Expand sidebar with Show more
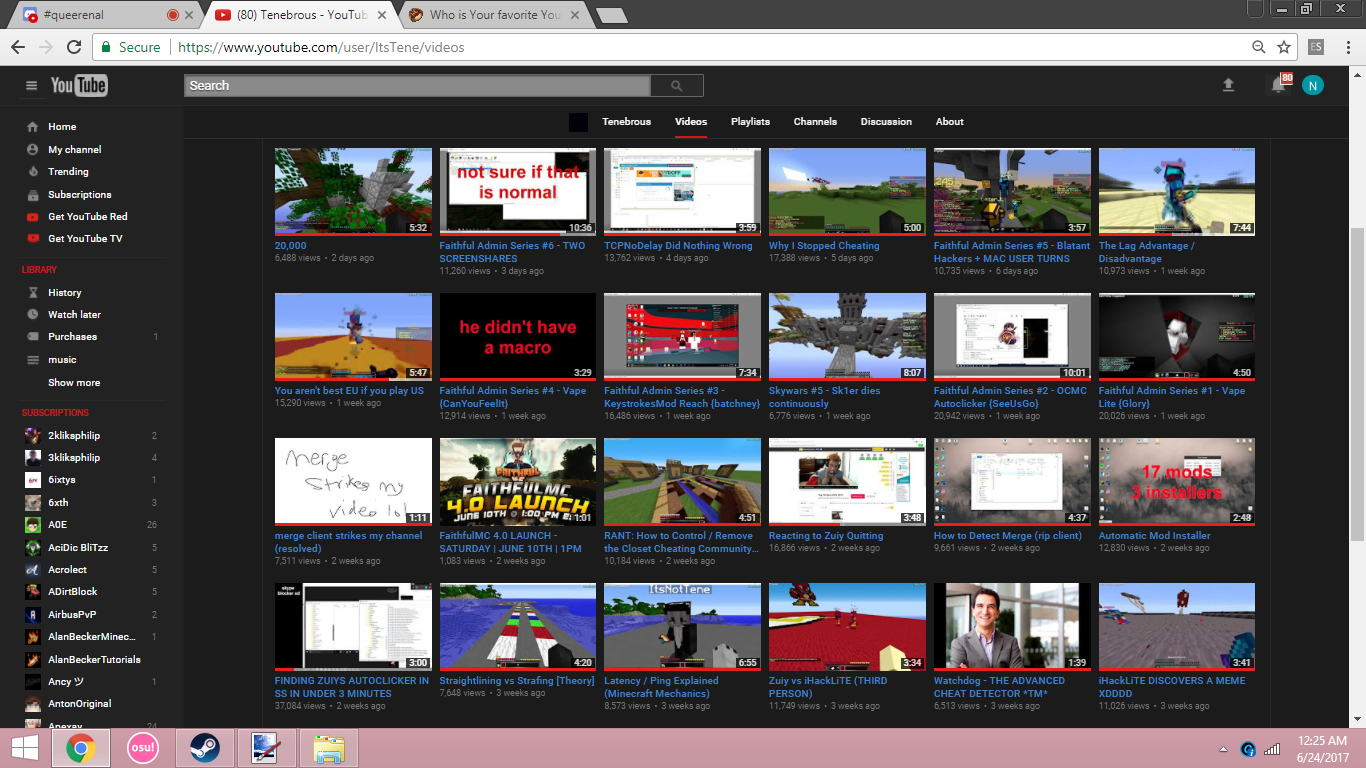This screenshot has height=768, width=1366. (x=74, y=383)
